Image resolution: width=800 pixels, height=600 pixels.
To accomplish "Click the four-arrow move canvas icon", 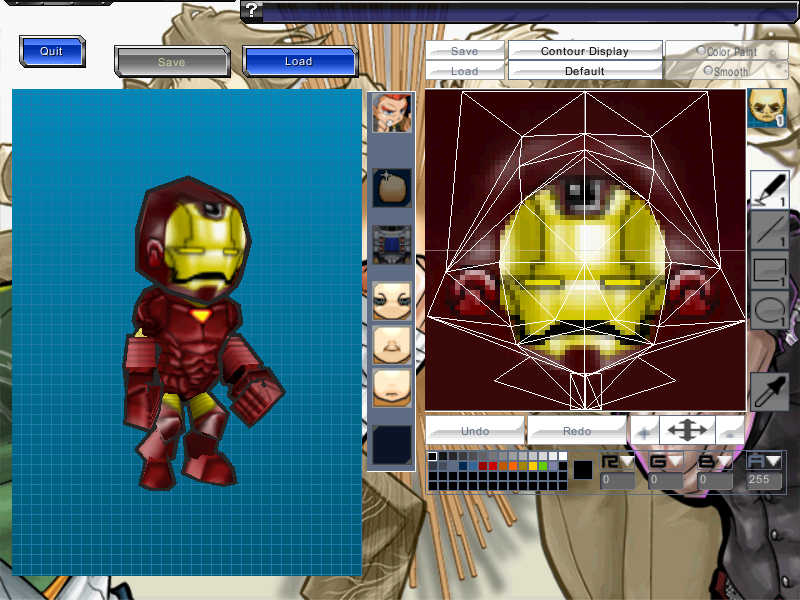I will coord(686,430).
